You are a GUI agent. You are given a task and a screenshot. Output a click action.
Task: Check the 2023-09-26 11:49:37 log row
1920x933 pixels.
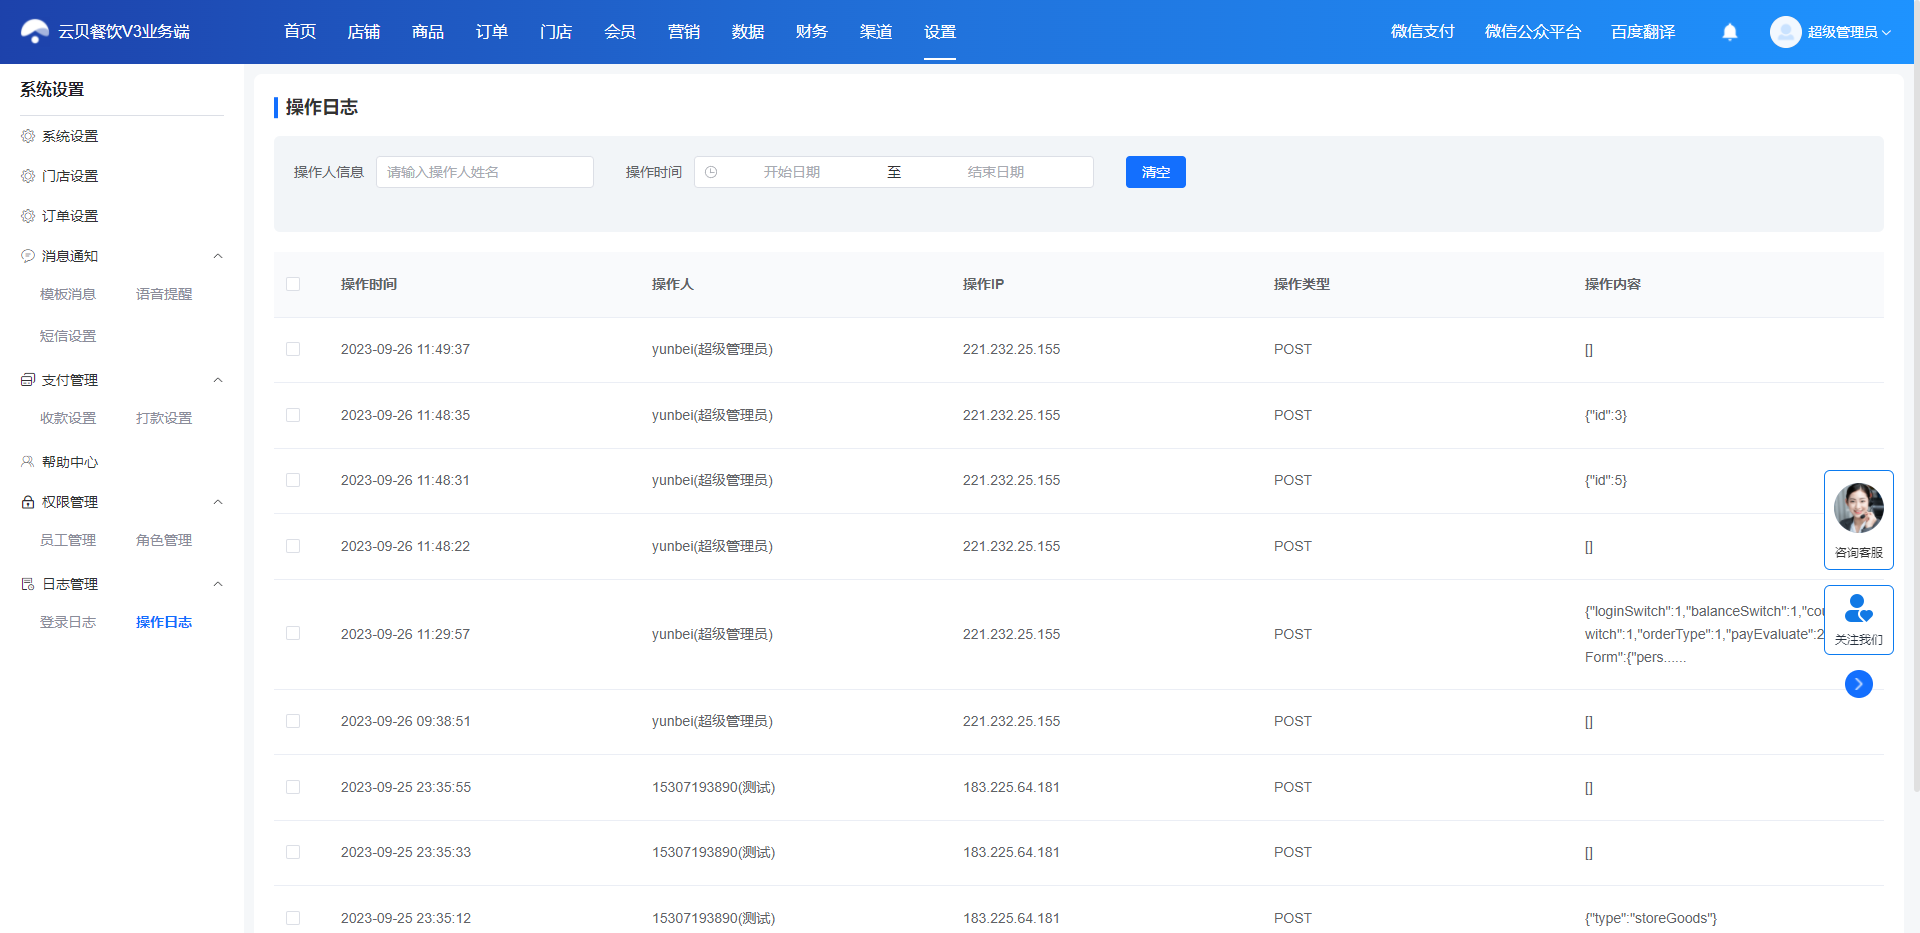(x=293, y=349)
